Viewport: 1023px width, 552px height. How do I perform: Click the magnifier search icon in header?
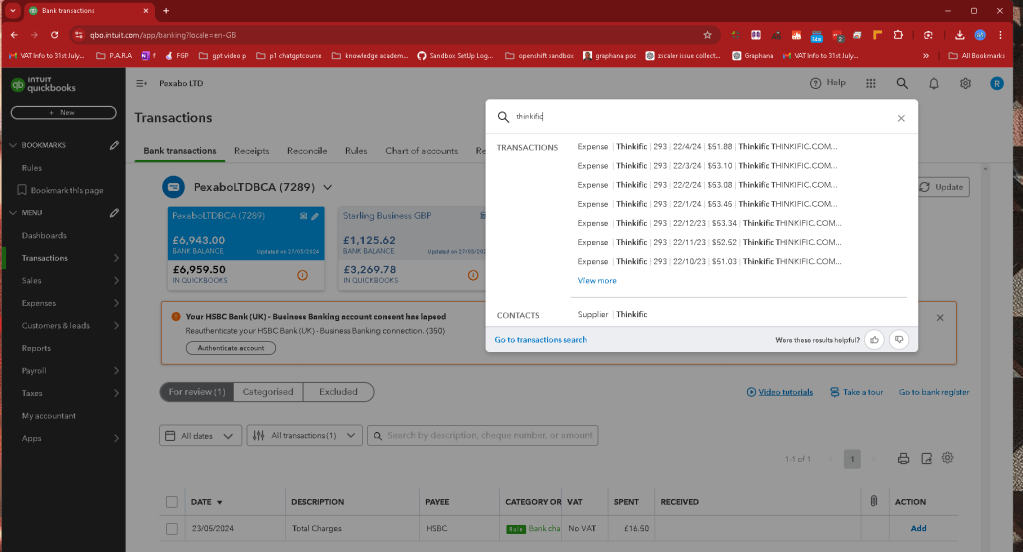[x=902, y=84]
